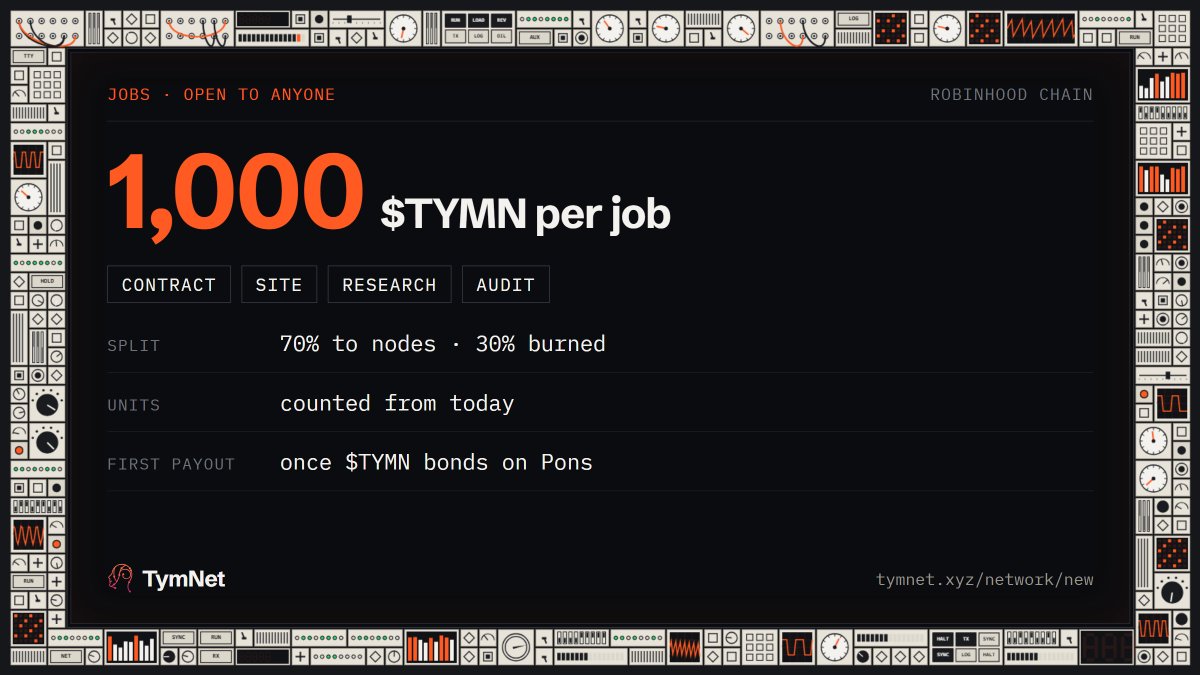Choose the RESEARCH job tag
1200x675 pixels.
(389, 285)
